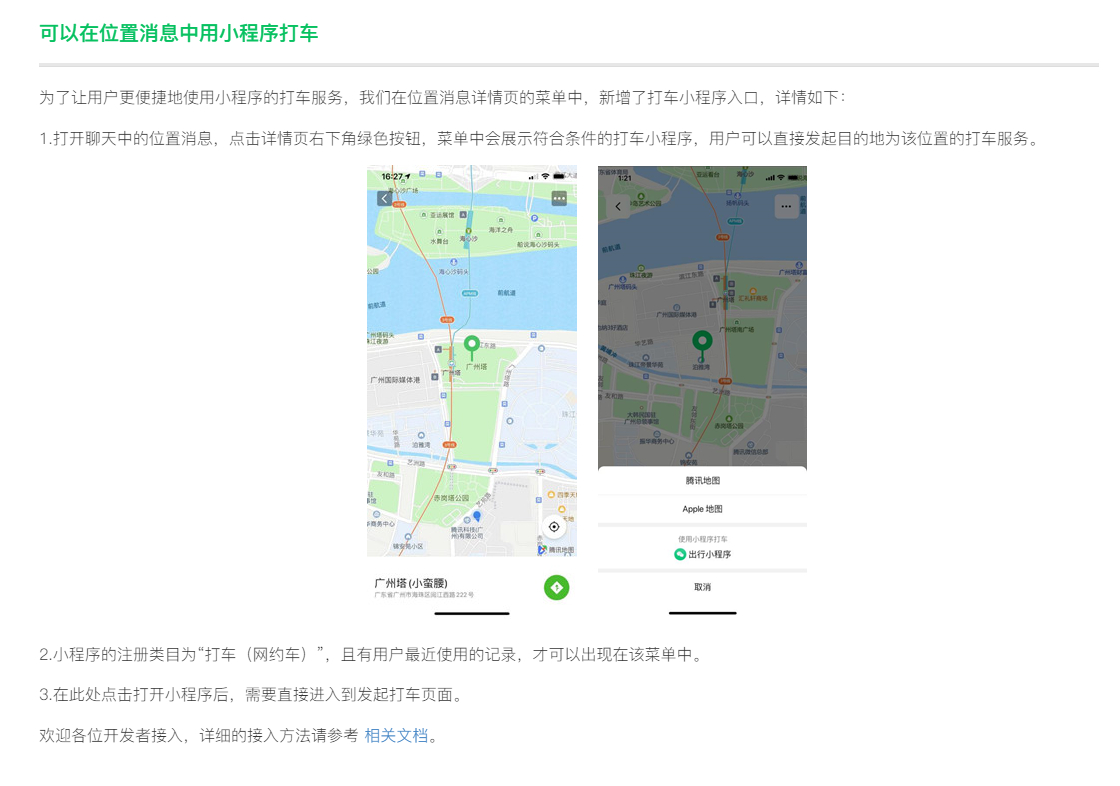This screenshot has height=786, width=1120.
Task: Click the 亚运展馆 label on left map
Action: click(x=442, y=214)
